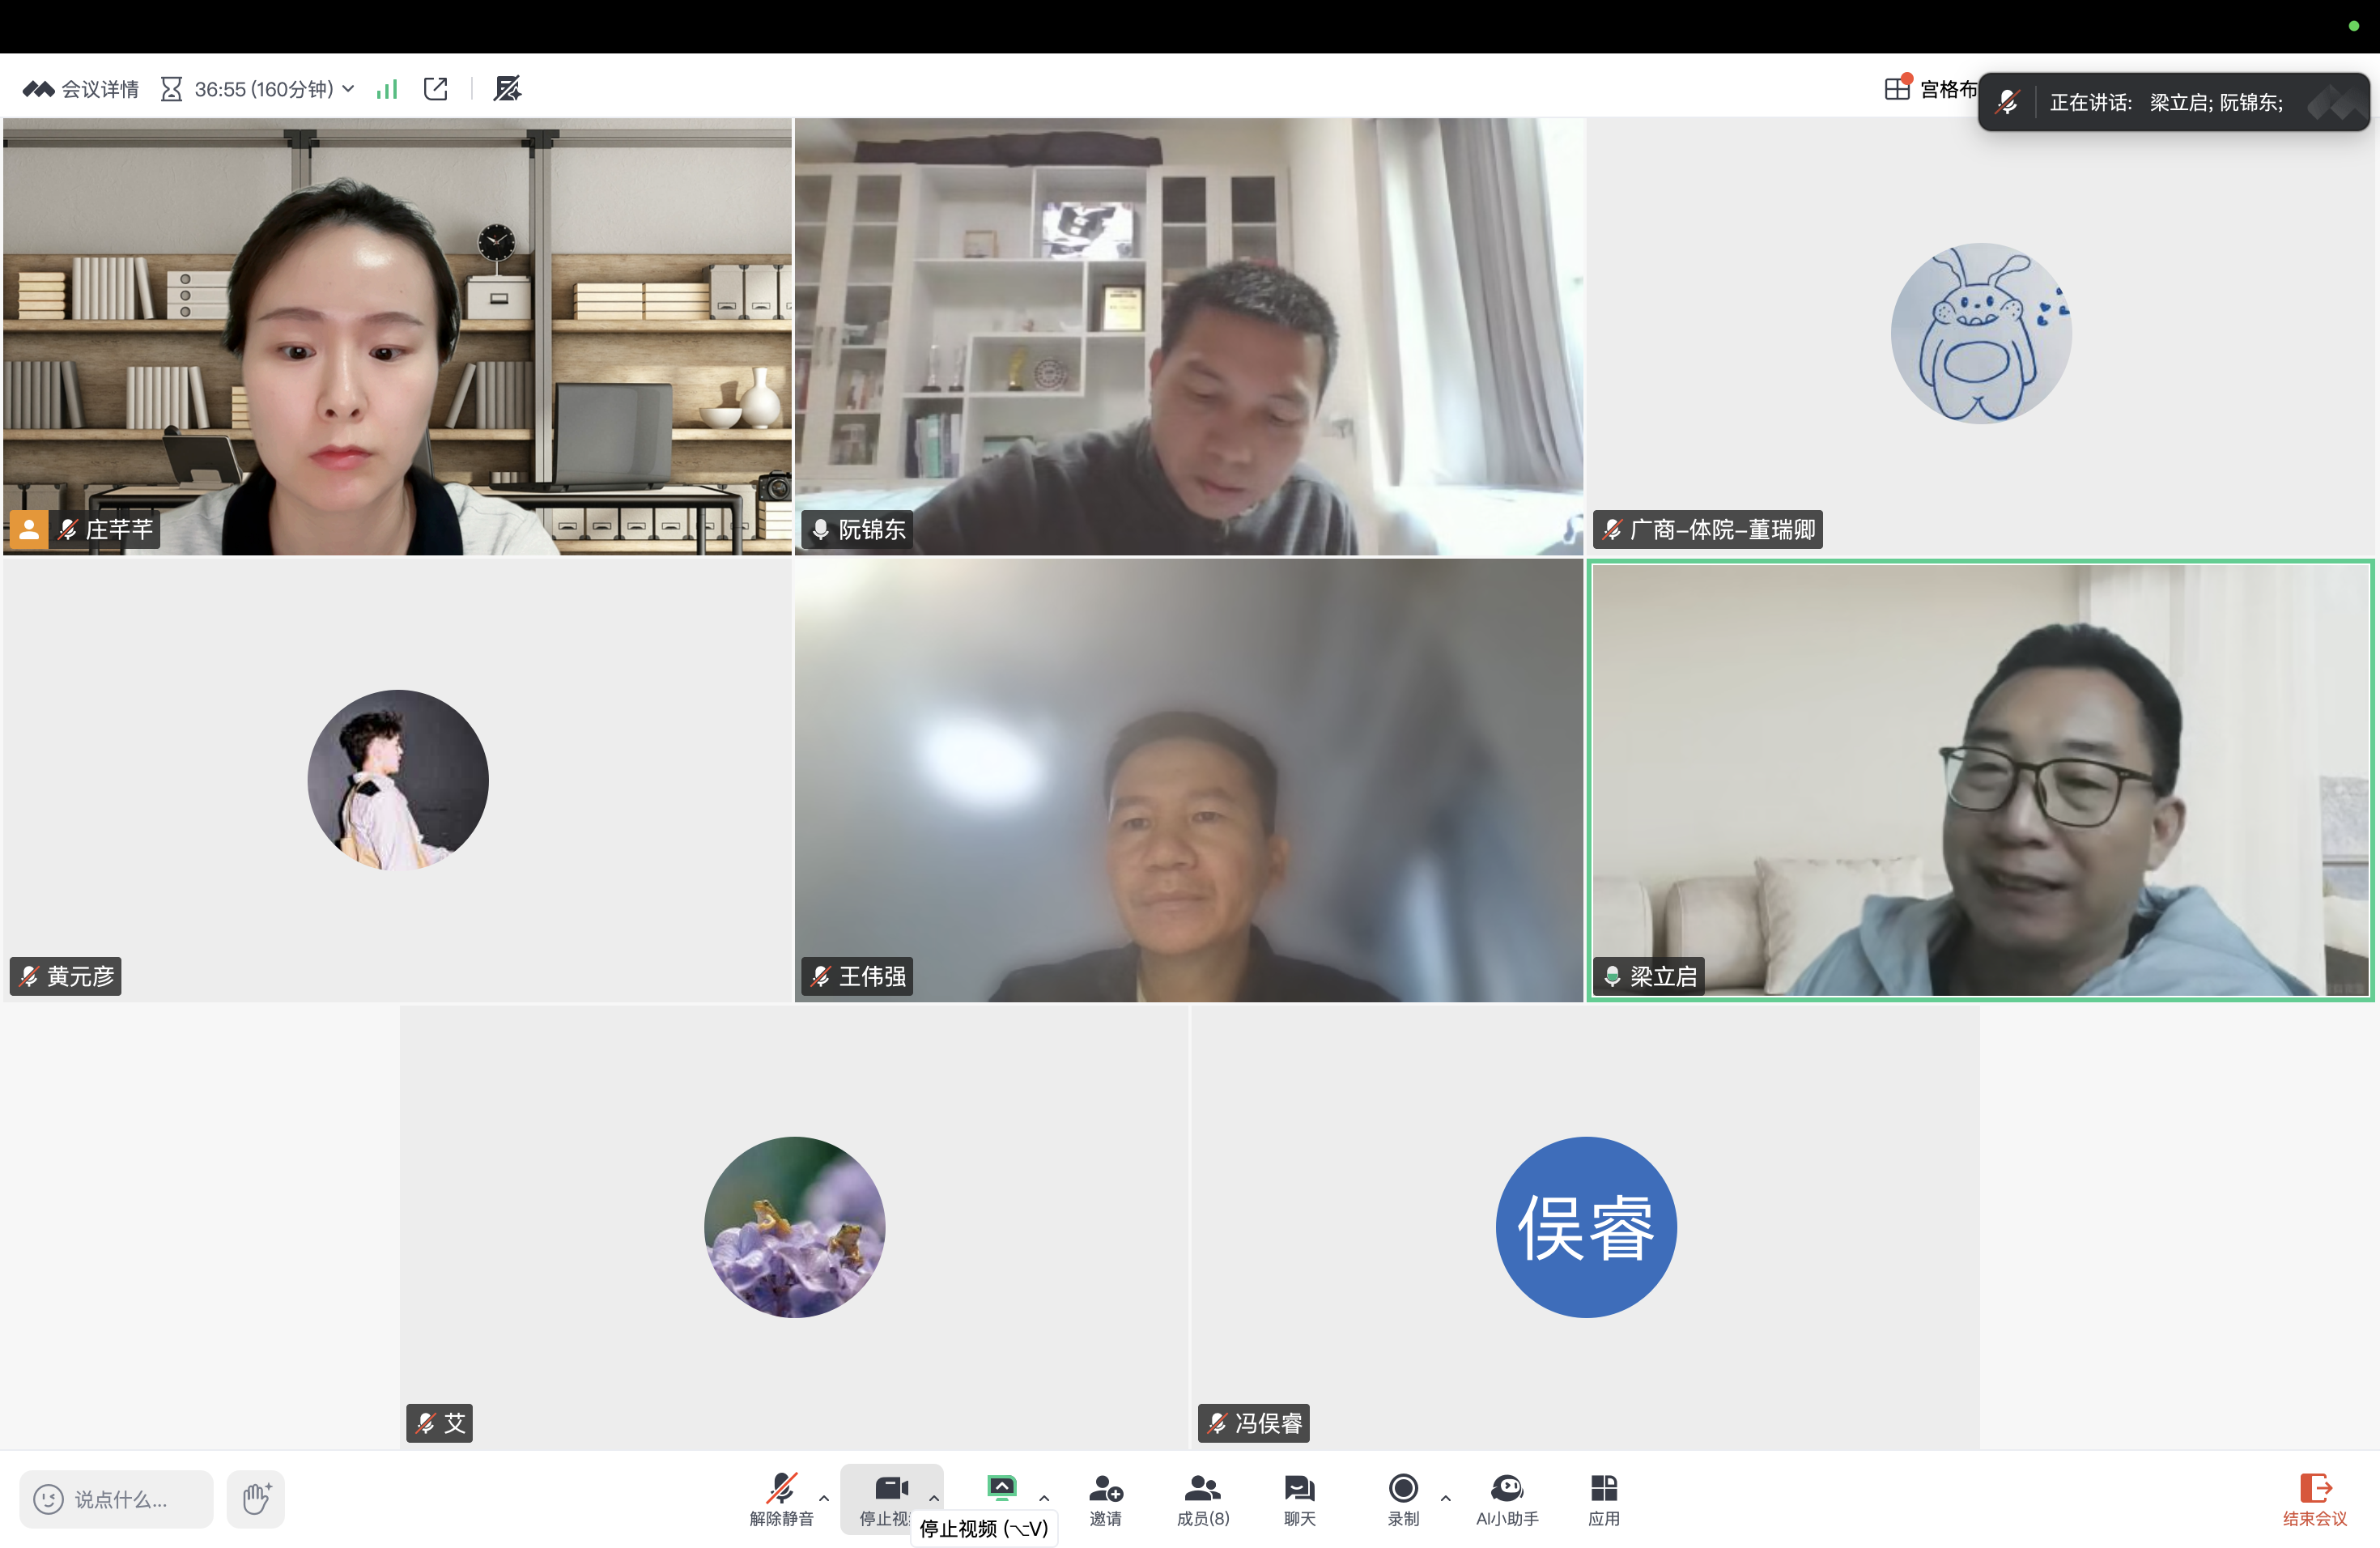
Task: Click the 应用 apps icon
Action: (x=1603, y=1497)
